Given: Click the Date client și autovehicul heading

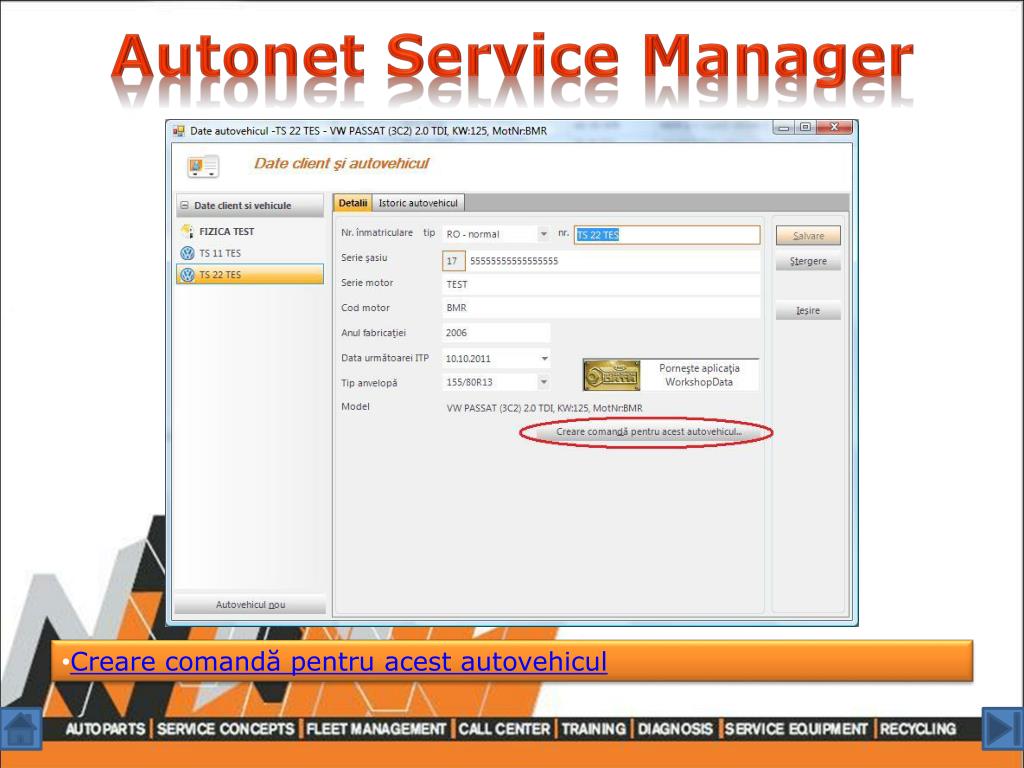Looking at the screenshot, I should pyautogui.click(x=341, y=163).
